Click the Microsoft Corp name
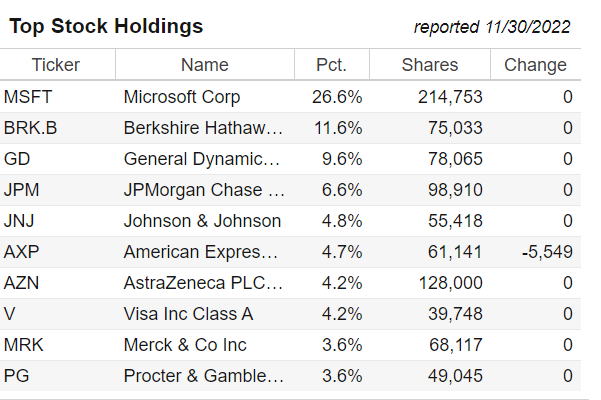The width and height of the screenshot is (601, 400). coord(182,97)
